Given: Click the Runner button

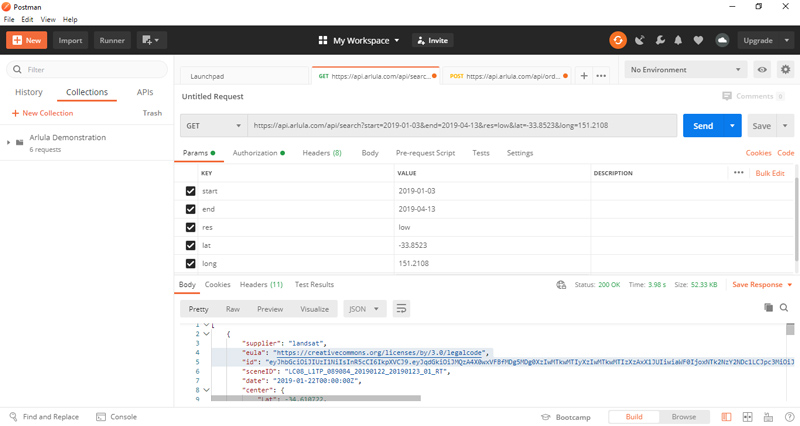Looking at the screenshot, I should (x=112, y=40).
